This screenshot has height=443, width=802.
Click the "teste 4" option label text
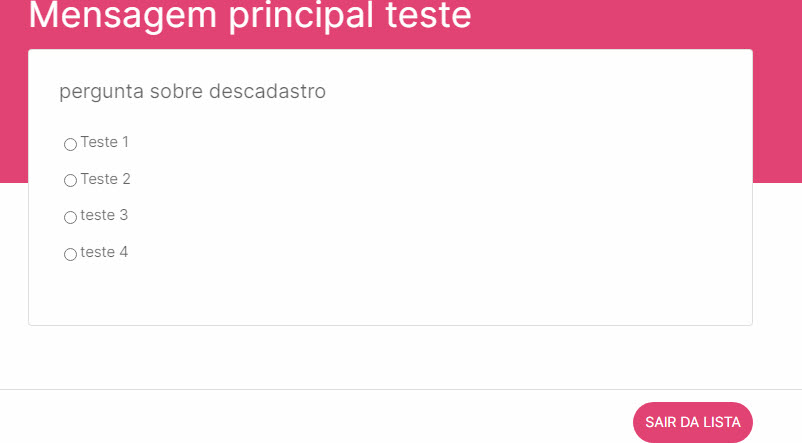click(x=104, y=252)
